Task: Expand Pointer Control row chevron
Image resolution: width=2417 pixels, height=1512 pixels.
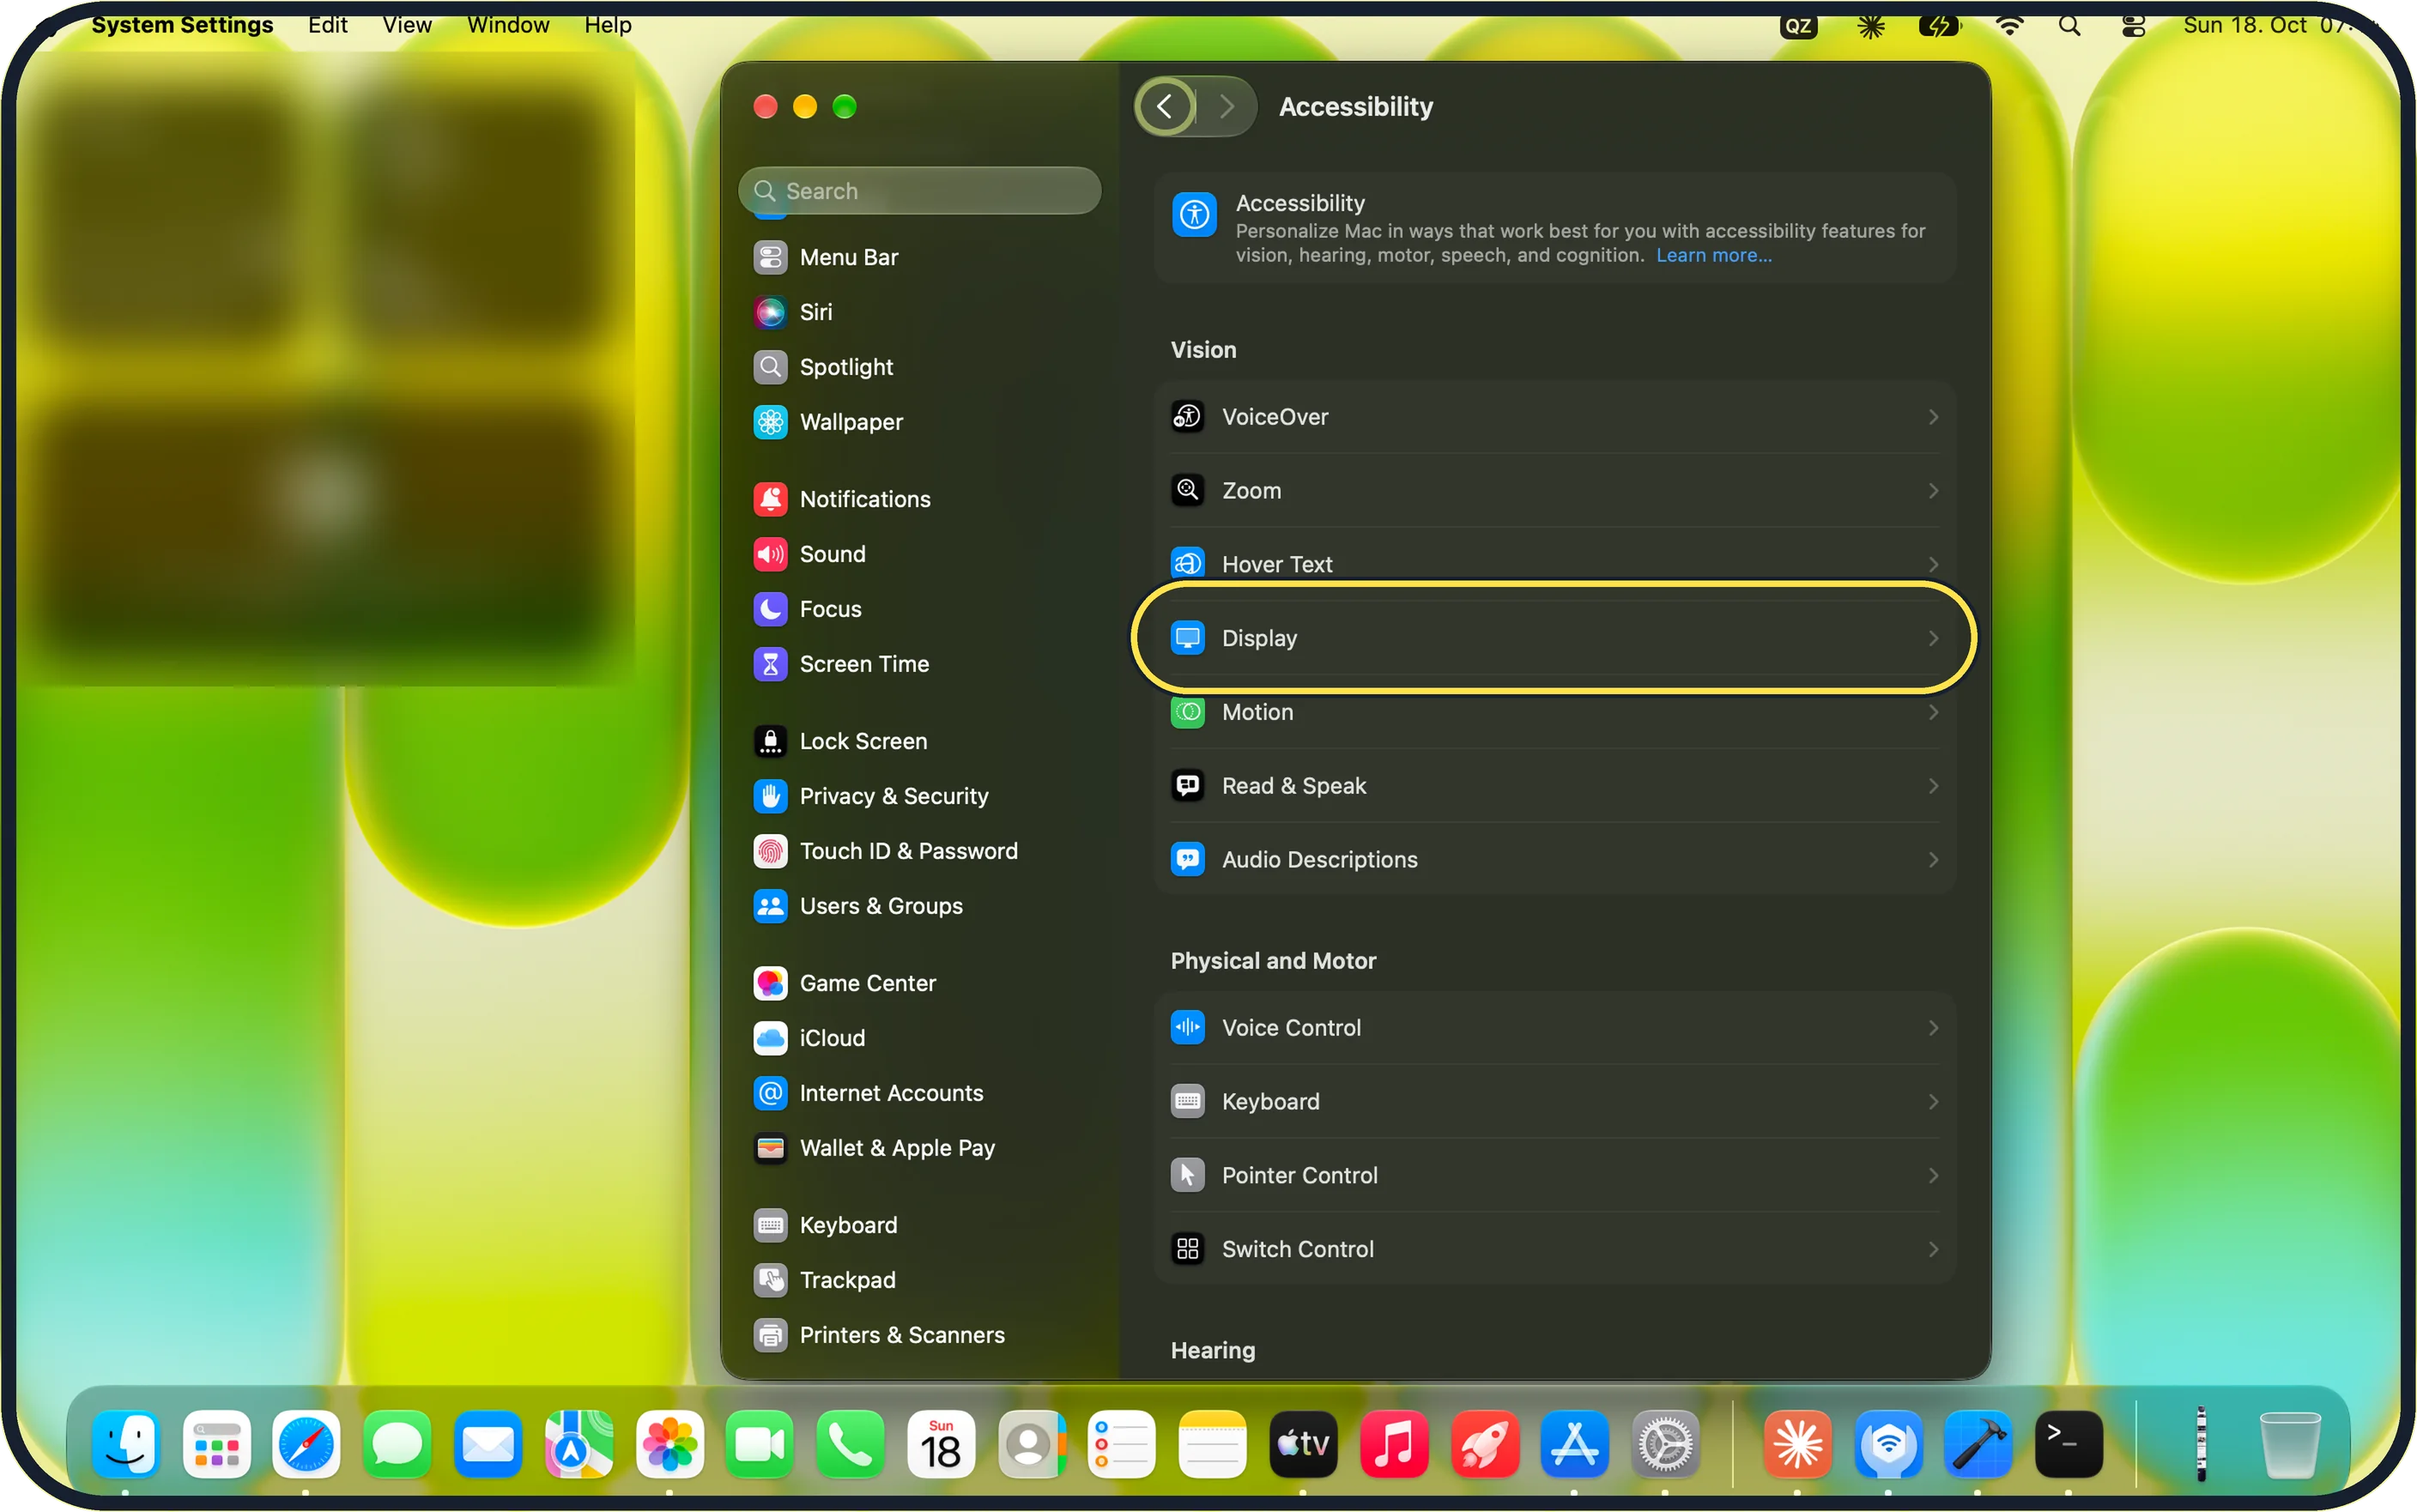Action: [1933, 1176]
